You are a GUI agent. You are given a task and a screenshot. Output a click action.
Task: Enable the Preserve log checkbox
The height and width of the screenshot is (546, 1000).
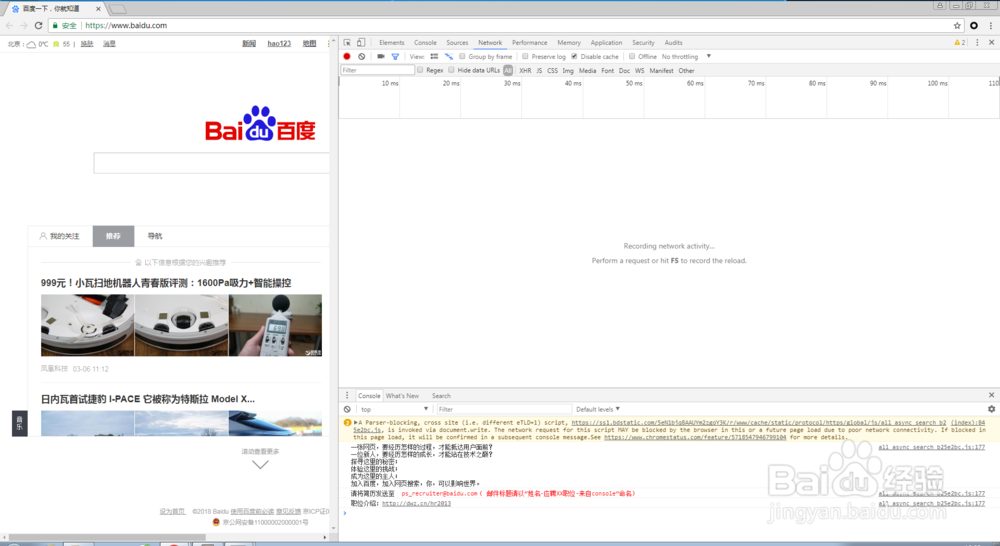526,56
